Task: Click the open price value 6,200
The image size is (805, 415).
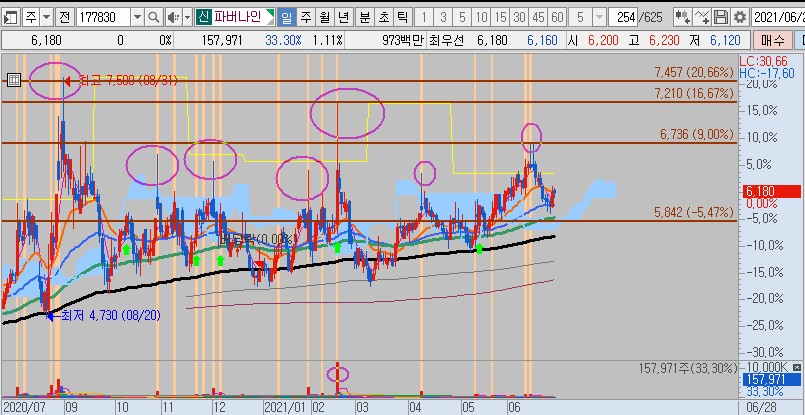Action: coord(603,40)
